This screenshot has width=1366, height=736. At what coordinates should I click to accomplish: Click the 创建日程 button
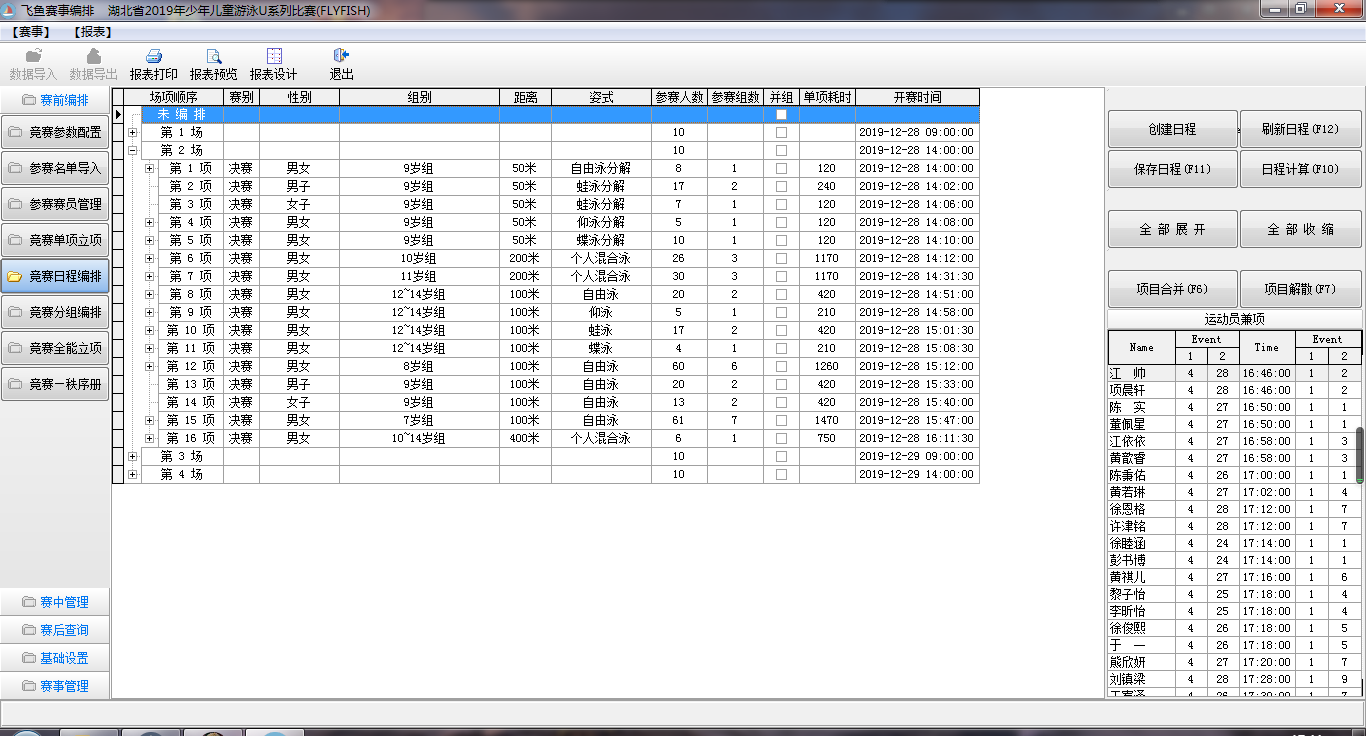pos(1172,129)
